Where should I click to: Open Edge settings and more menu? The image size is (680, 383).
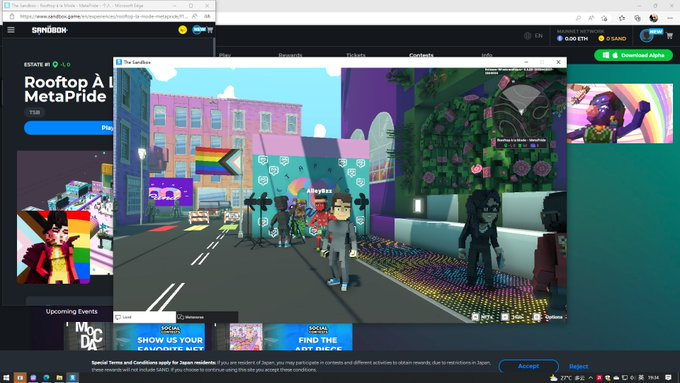[670, 18]
